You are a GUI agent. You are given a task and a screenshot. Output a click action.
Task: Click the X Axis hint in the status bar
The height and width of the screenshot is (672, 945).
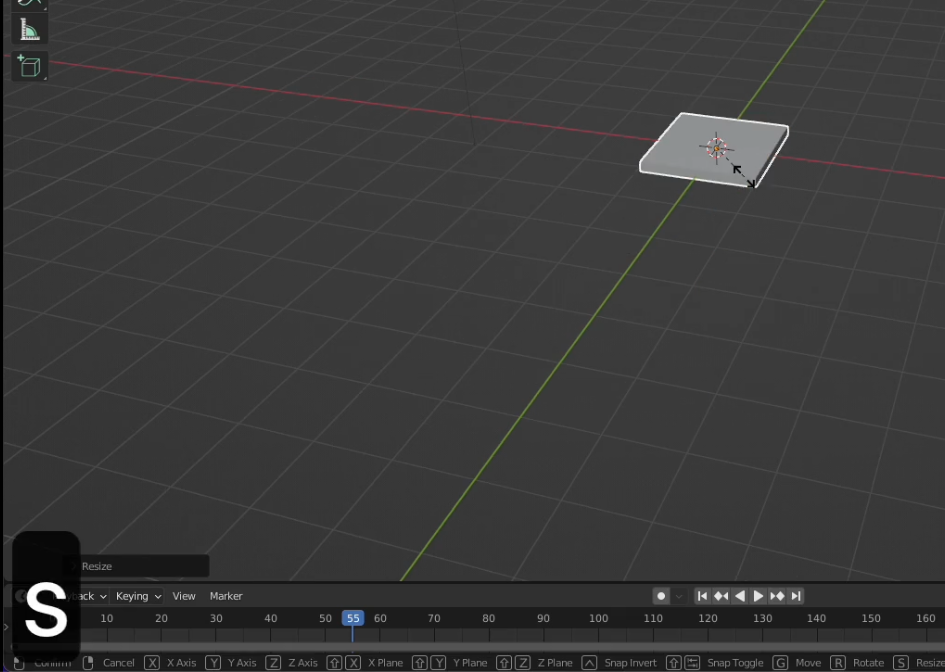click(x=181, y=663)
